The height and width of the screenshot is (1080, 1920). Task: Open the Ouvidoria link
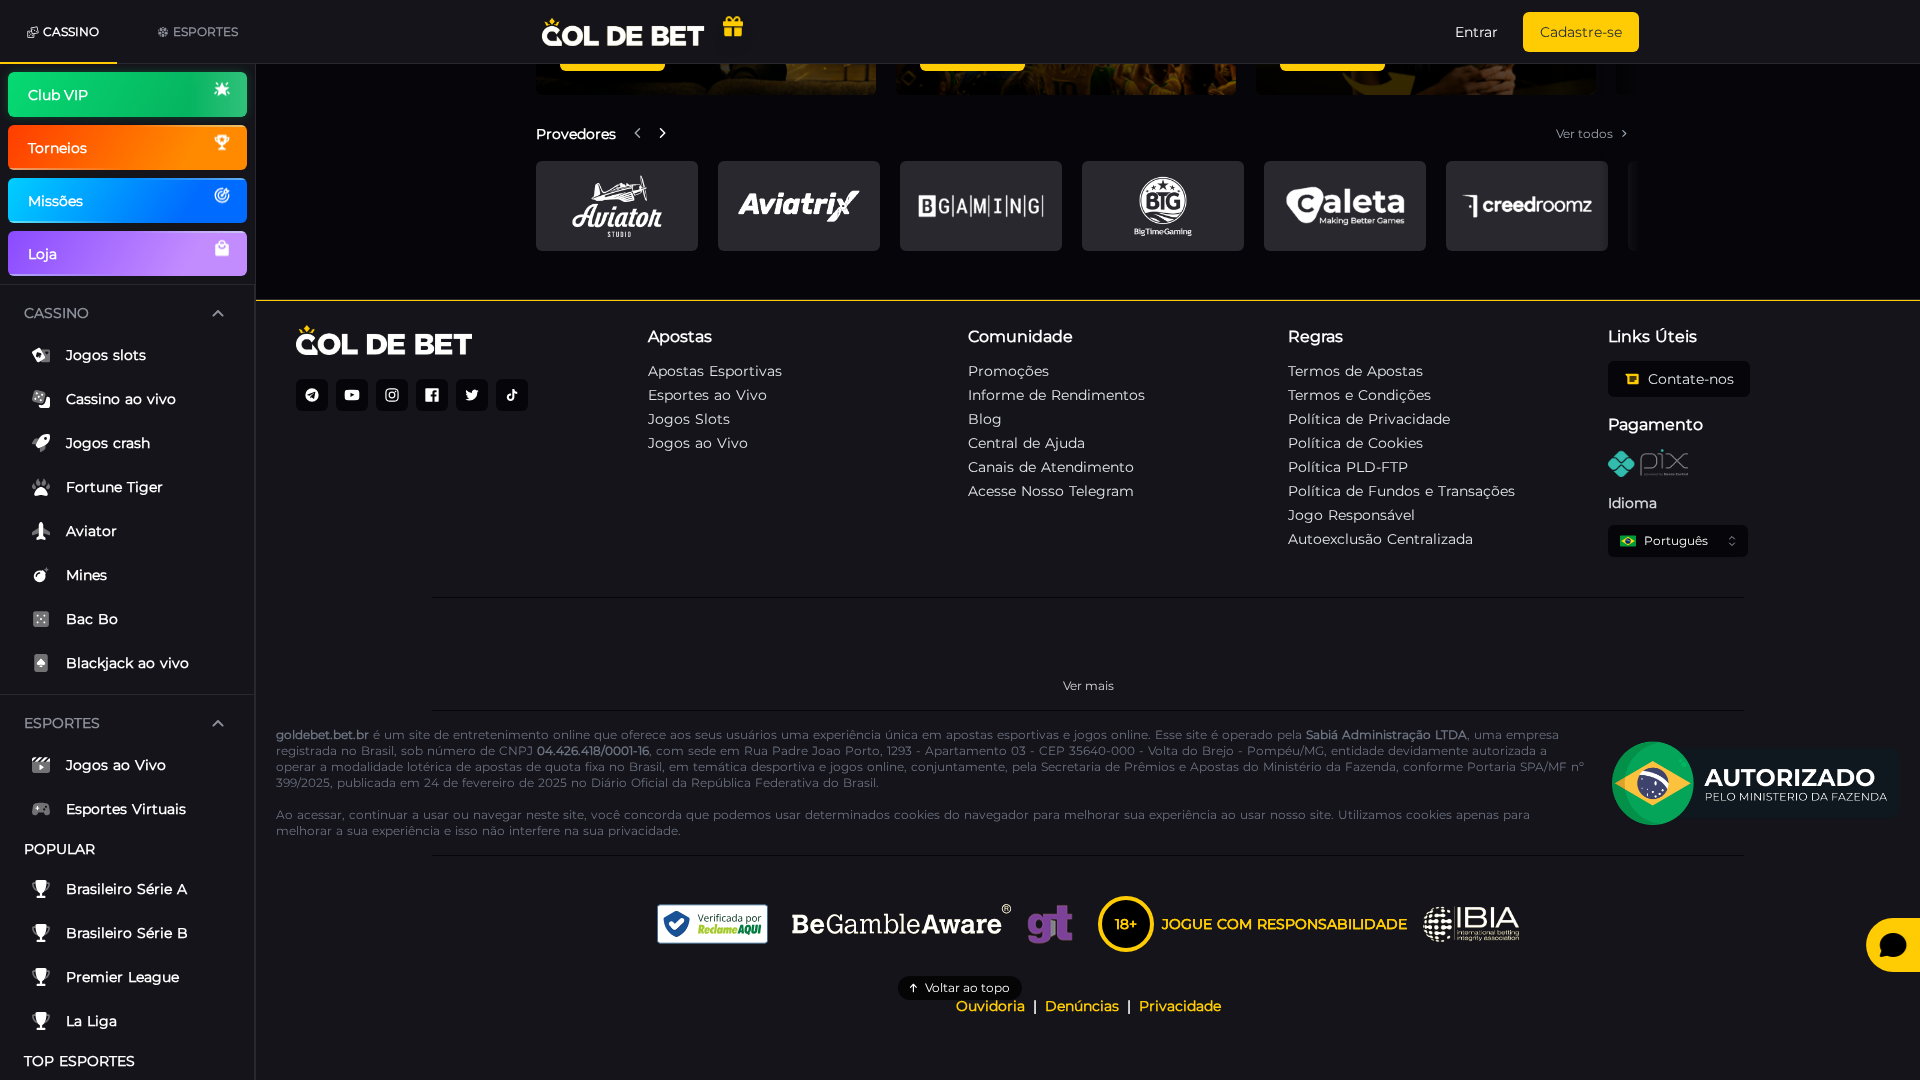[990, 1007]
